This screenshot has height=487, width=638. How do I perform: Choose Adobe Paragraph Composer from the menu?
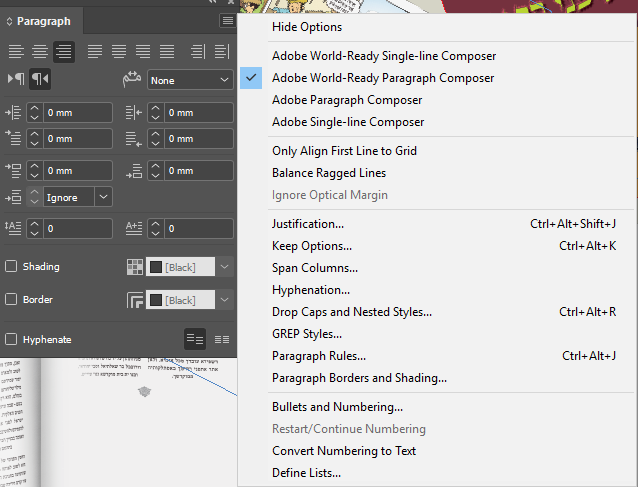pyautogui.click(x=347, y=100)
